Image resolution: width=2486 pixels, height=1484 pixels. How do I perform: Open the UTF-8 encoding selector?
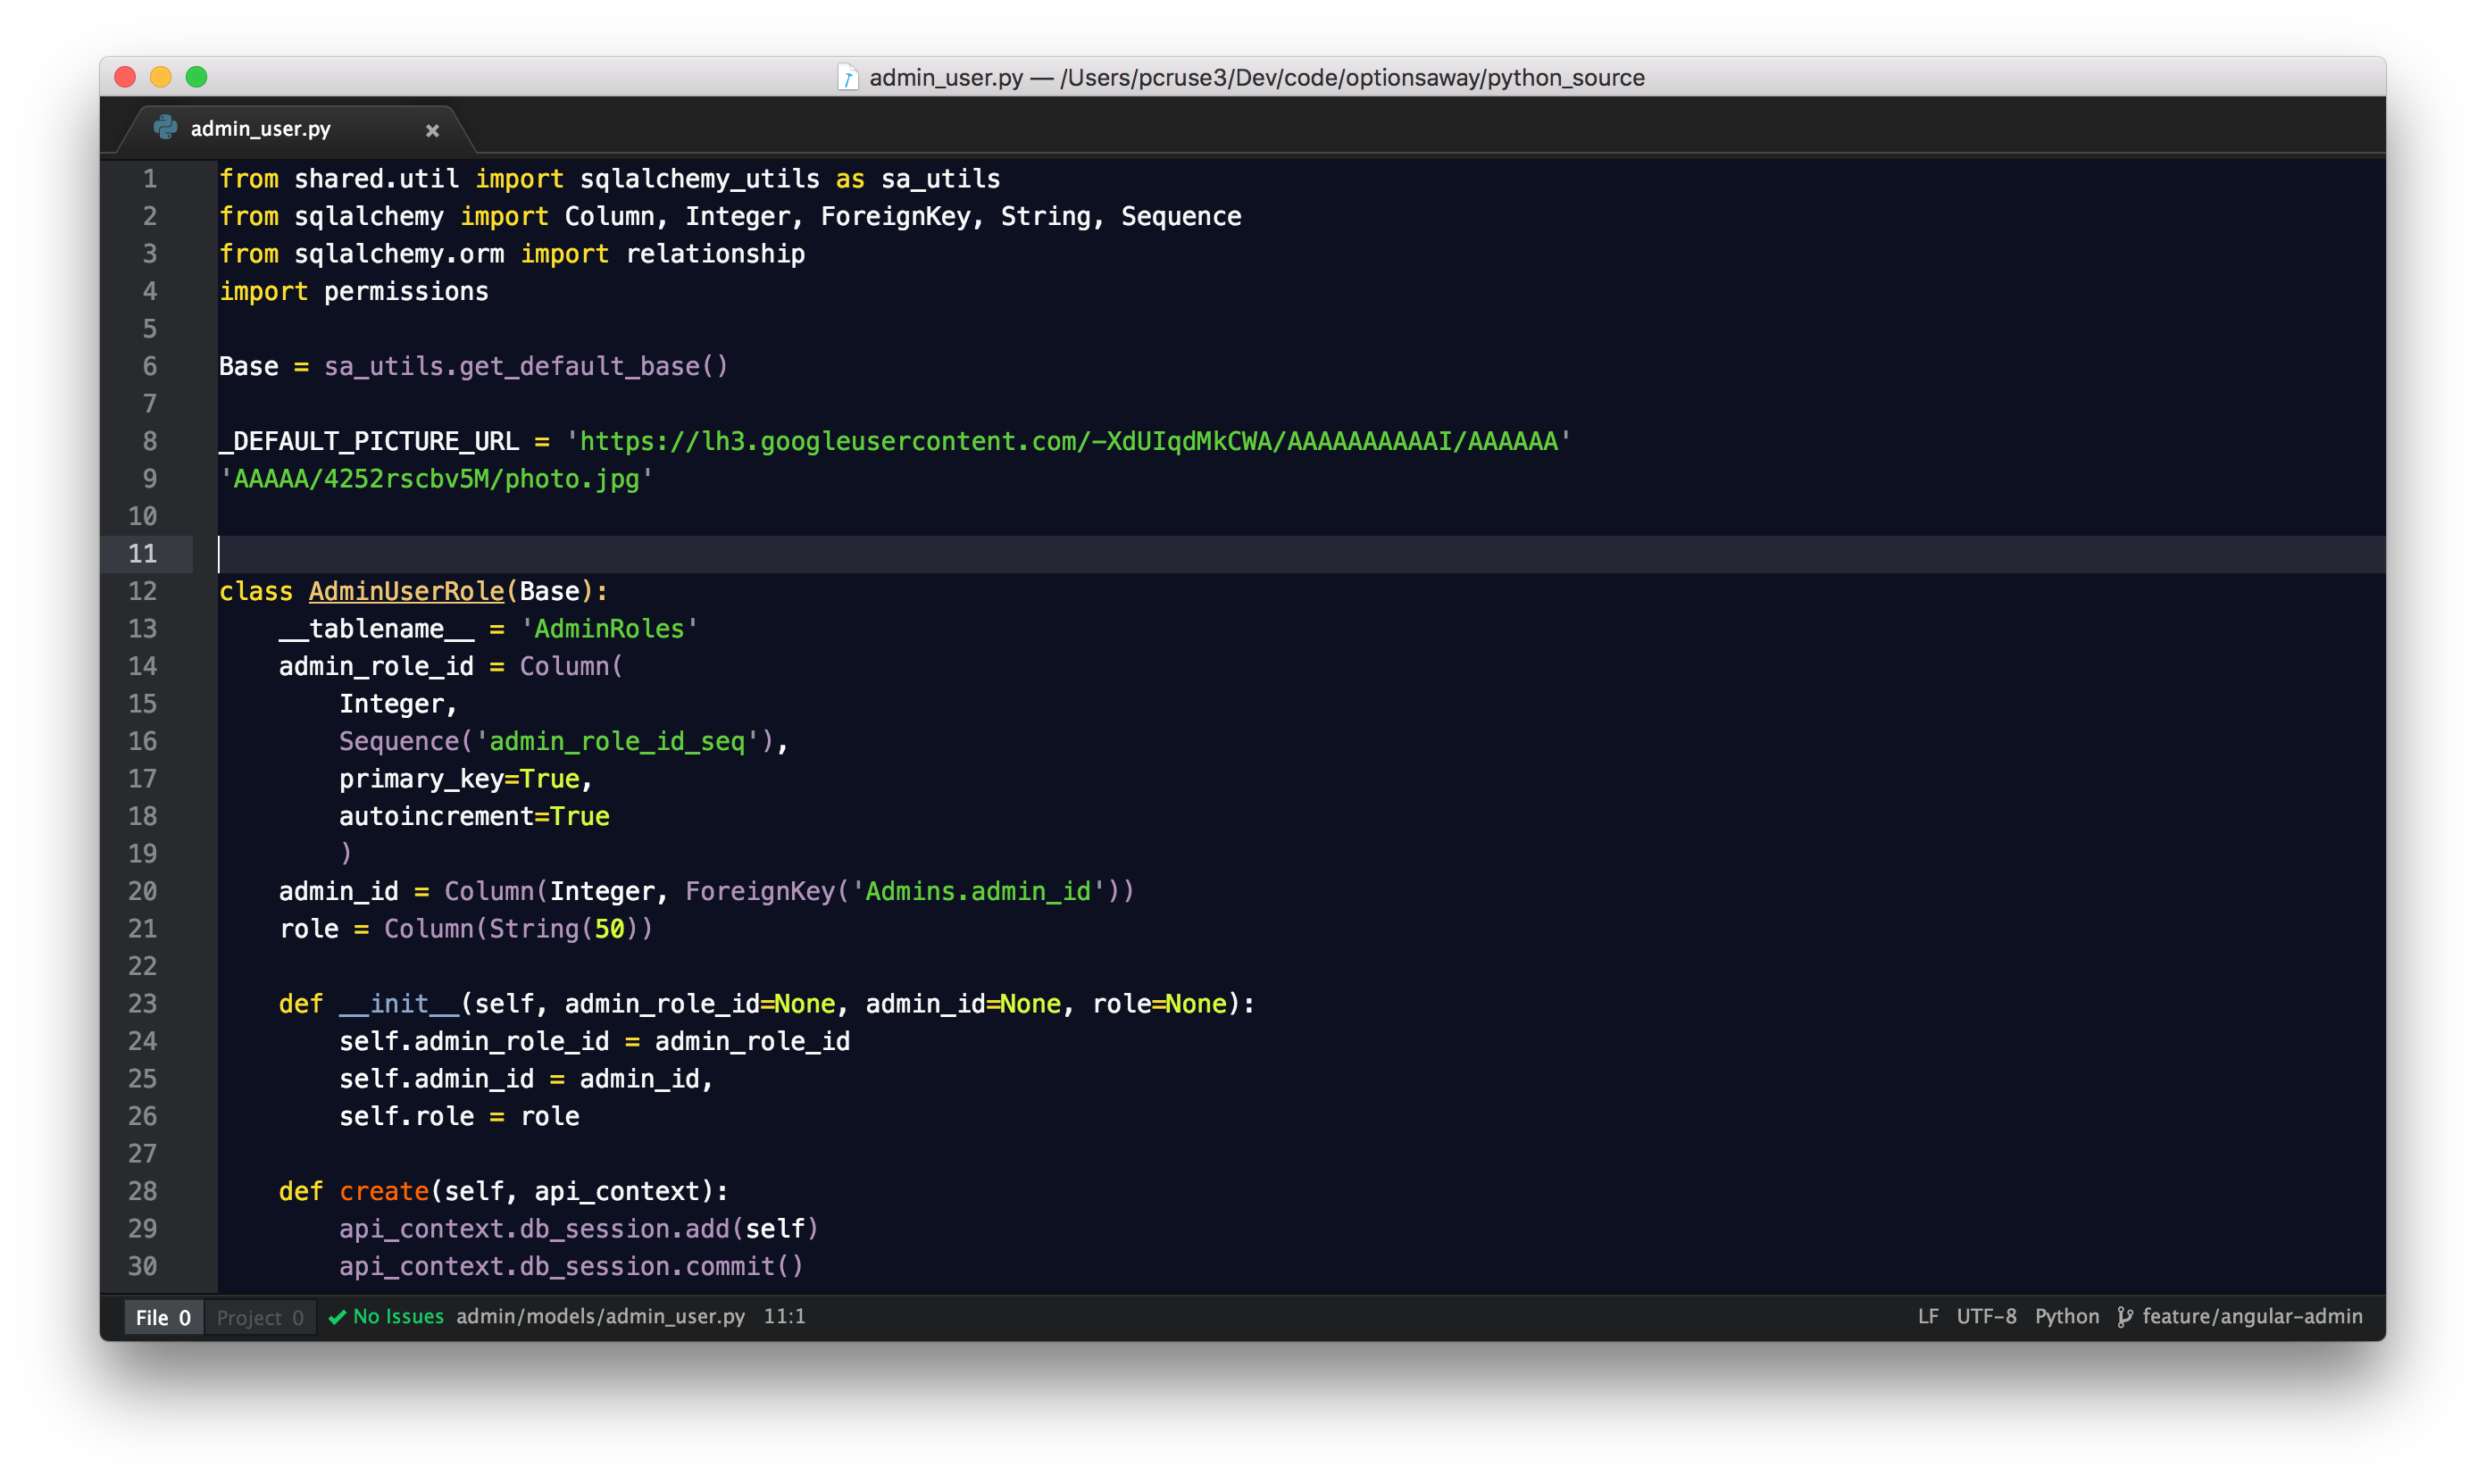pyautogui.click(x=1986, y=1316)
